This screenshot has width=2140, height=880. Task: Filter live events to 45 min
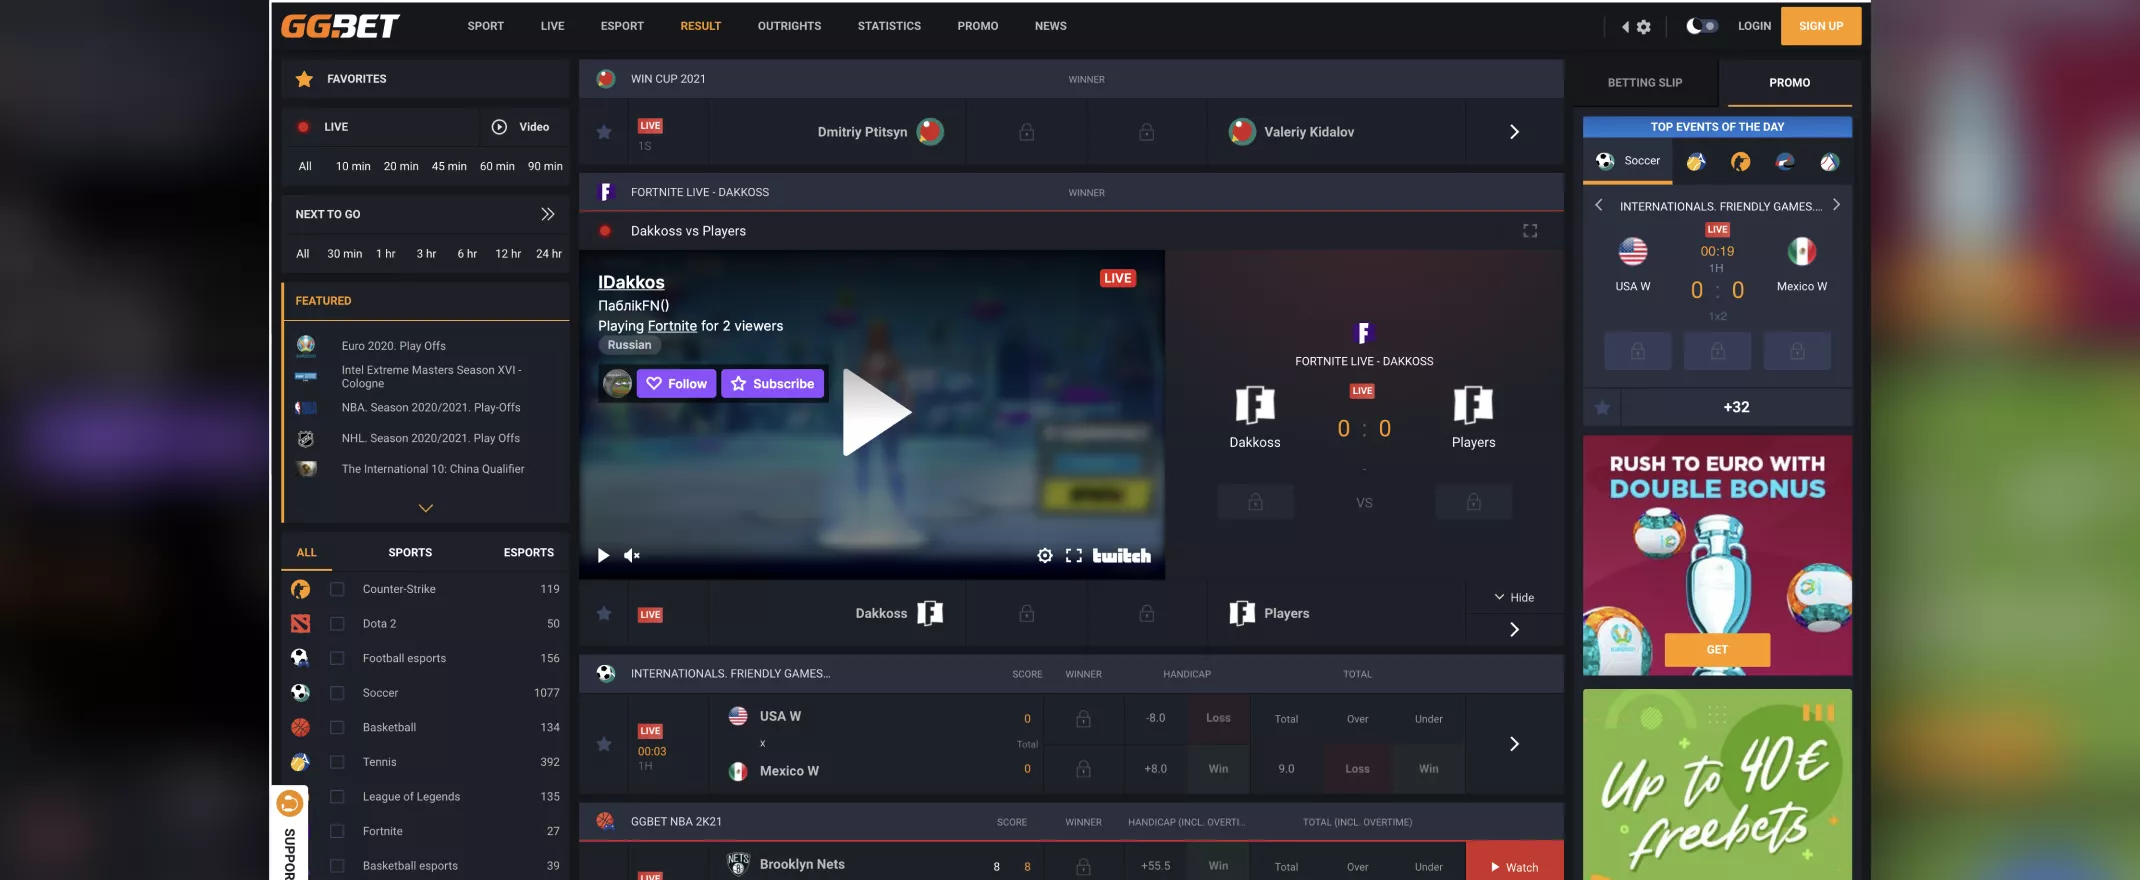(449, 167)
